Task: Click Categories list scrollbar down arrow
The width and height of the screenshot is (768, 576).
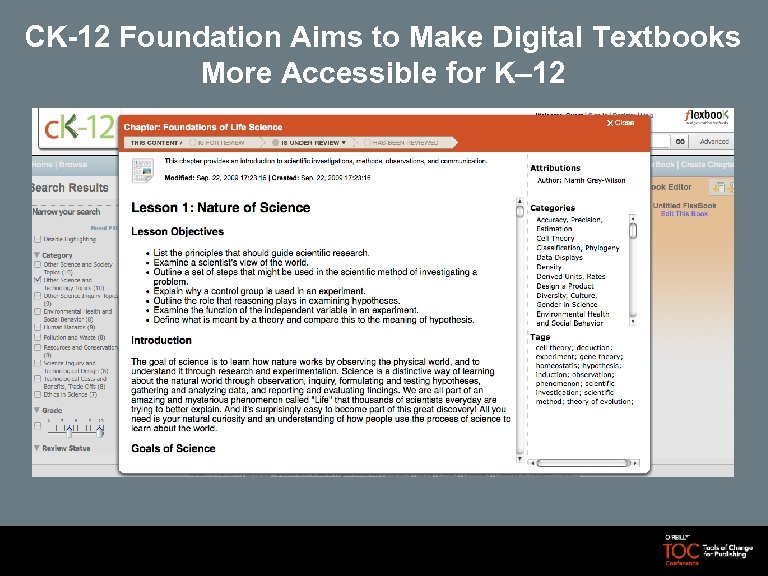Action: click(633, 322)
